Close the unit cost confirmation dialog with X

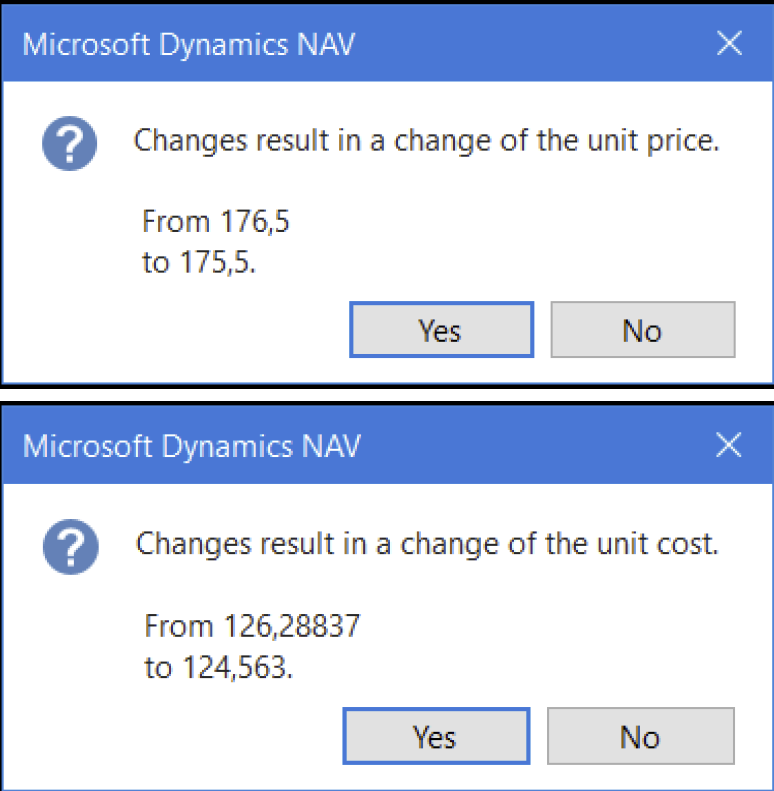729,445
